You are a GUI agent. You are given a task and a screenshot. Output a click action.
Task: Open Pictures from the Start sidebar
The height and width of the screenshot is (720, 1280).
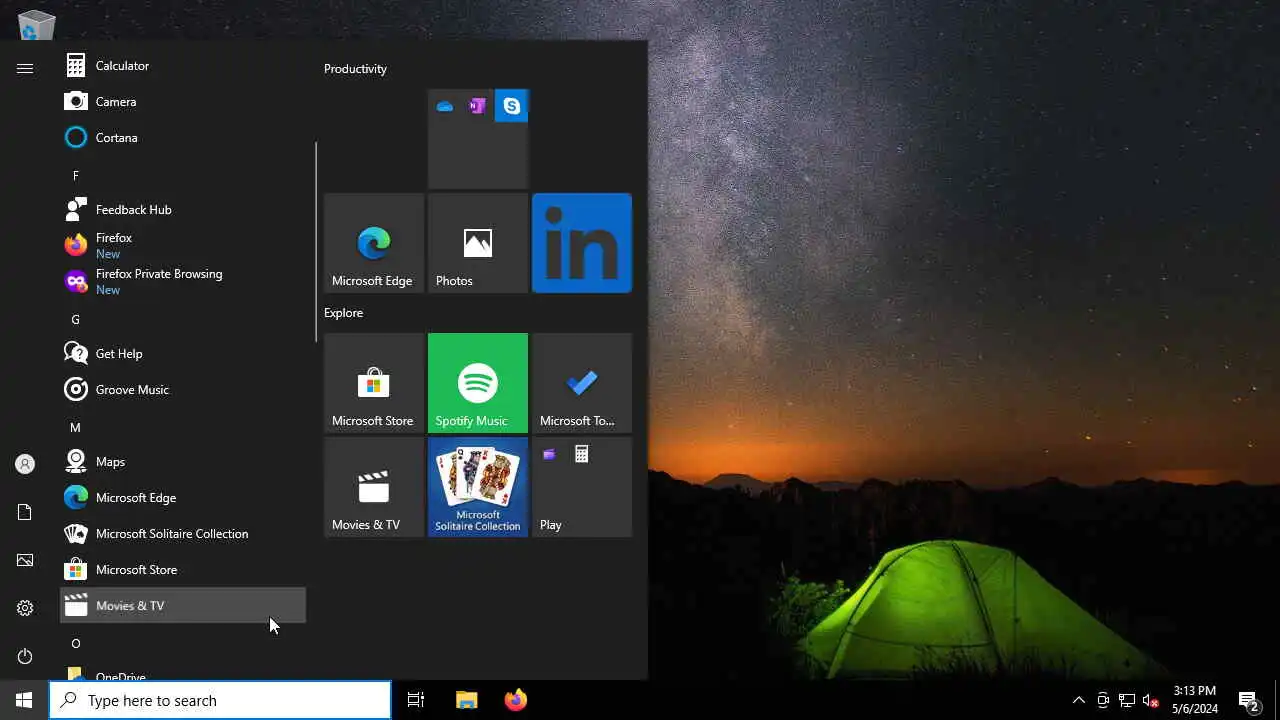[x=25, y=560]
